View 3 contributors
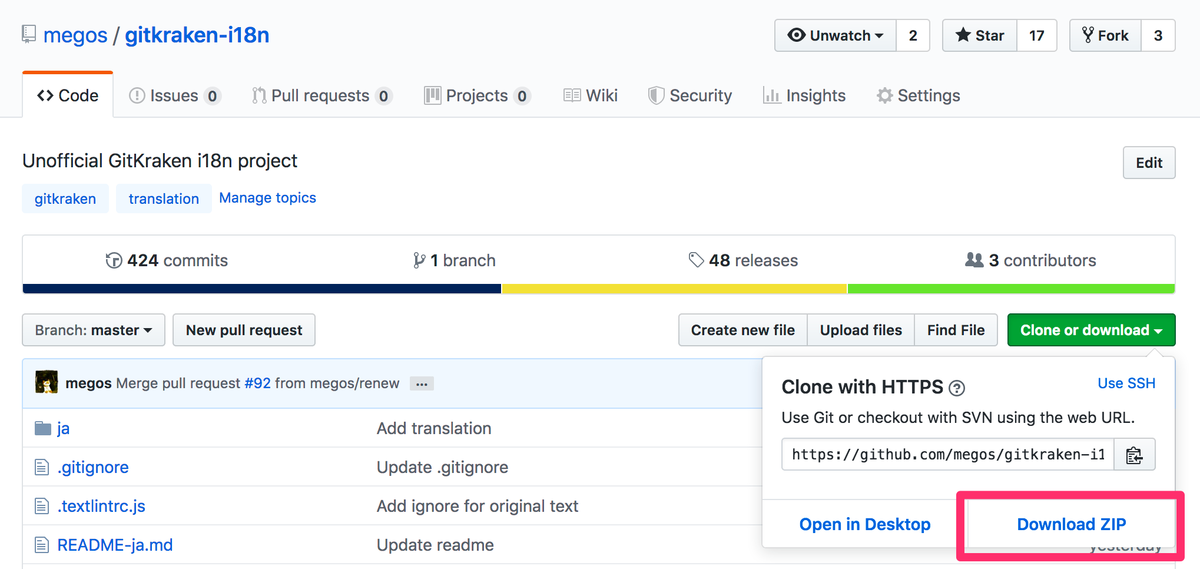 [x=1030, y=260]
